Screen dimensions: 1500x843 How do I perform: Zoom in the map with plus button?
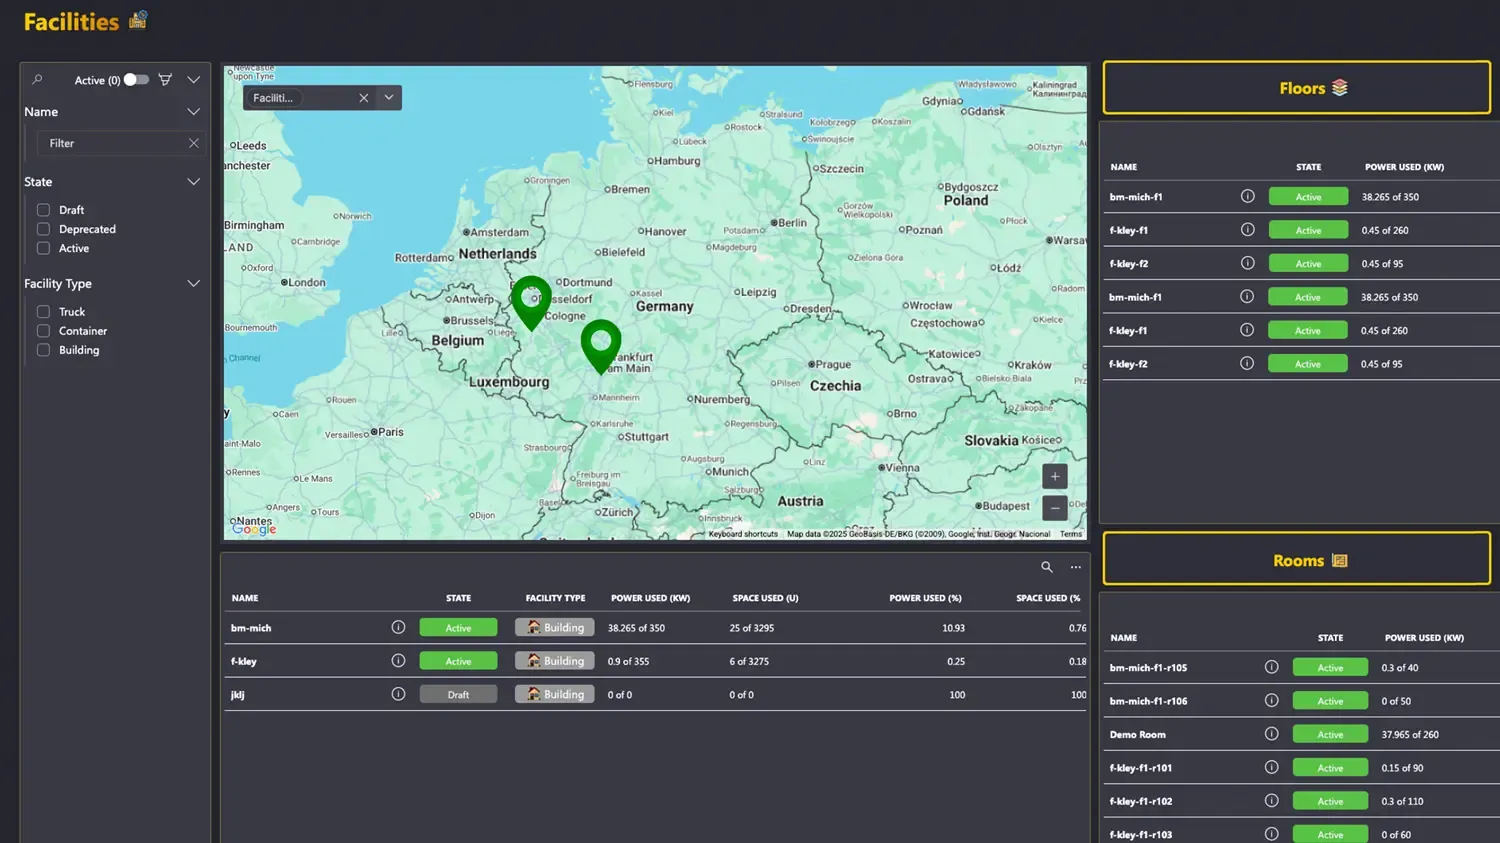click(1055, 476)
